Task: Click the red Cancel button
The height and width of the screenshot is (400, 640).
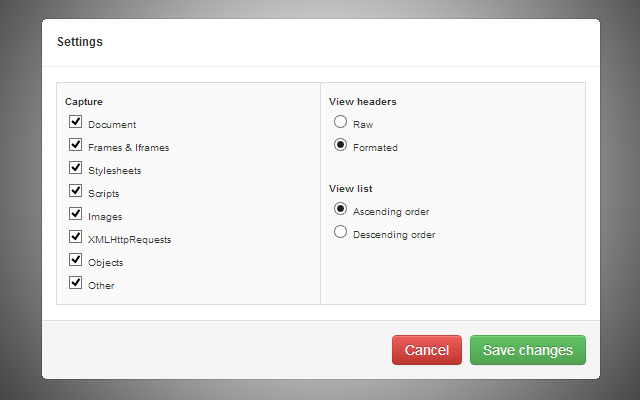Action: [427, 350]
